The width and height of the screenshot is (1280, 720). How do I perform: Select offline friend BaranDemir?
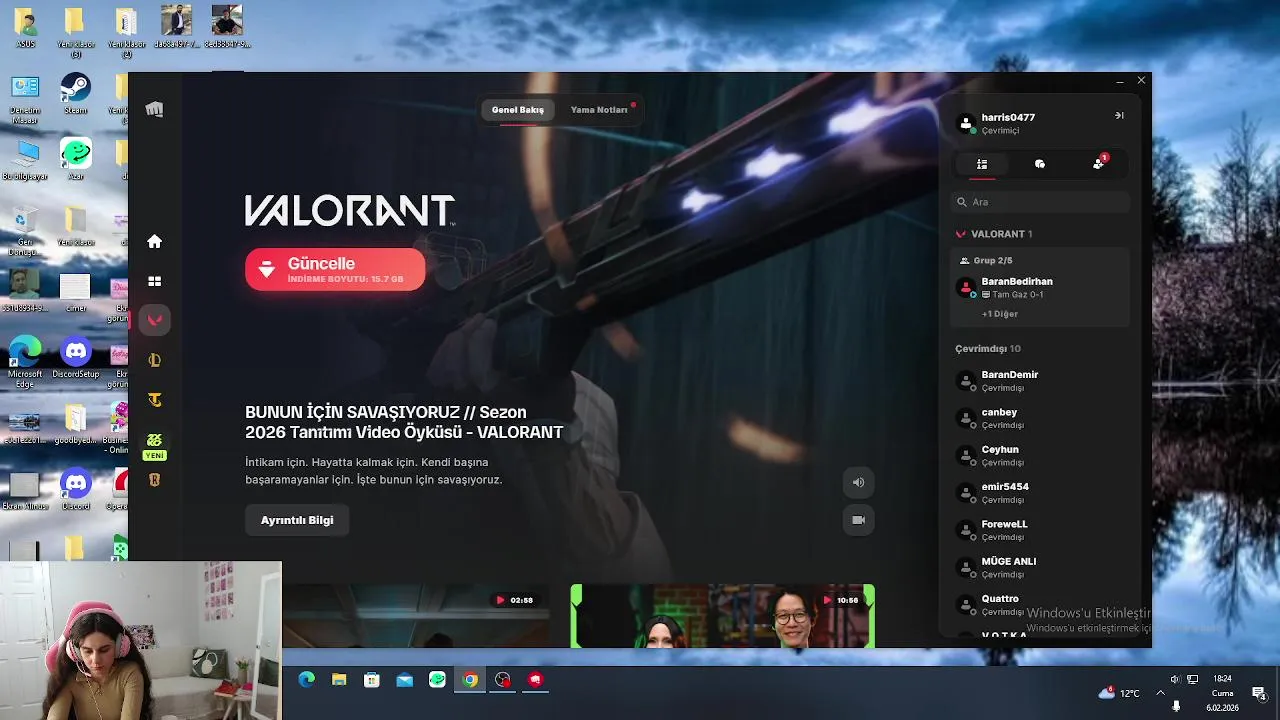pos(1040,381)
